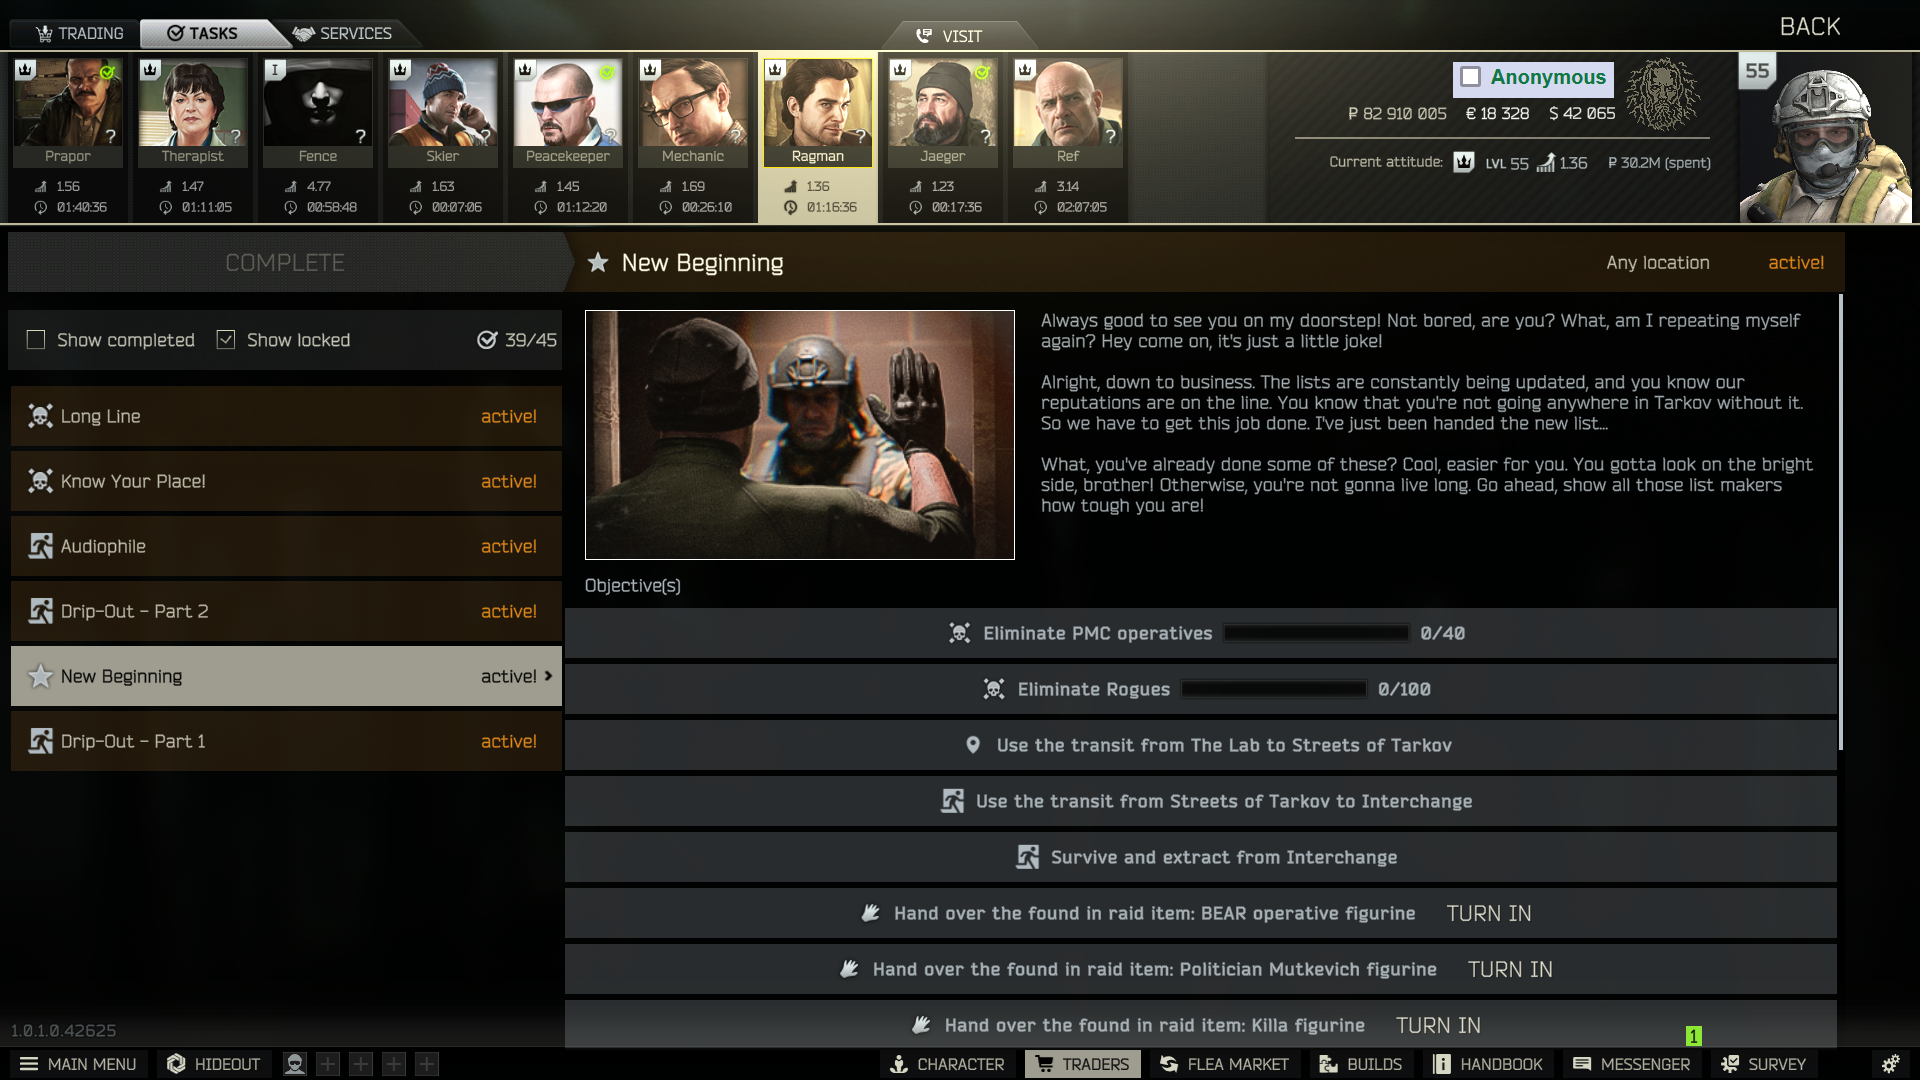Image resolution: width=1920 pixels, height=1080 pixels.
Task: Click the Eliminate PMC operatives progress bar
Action: (1316, 633)
